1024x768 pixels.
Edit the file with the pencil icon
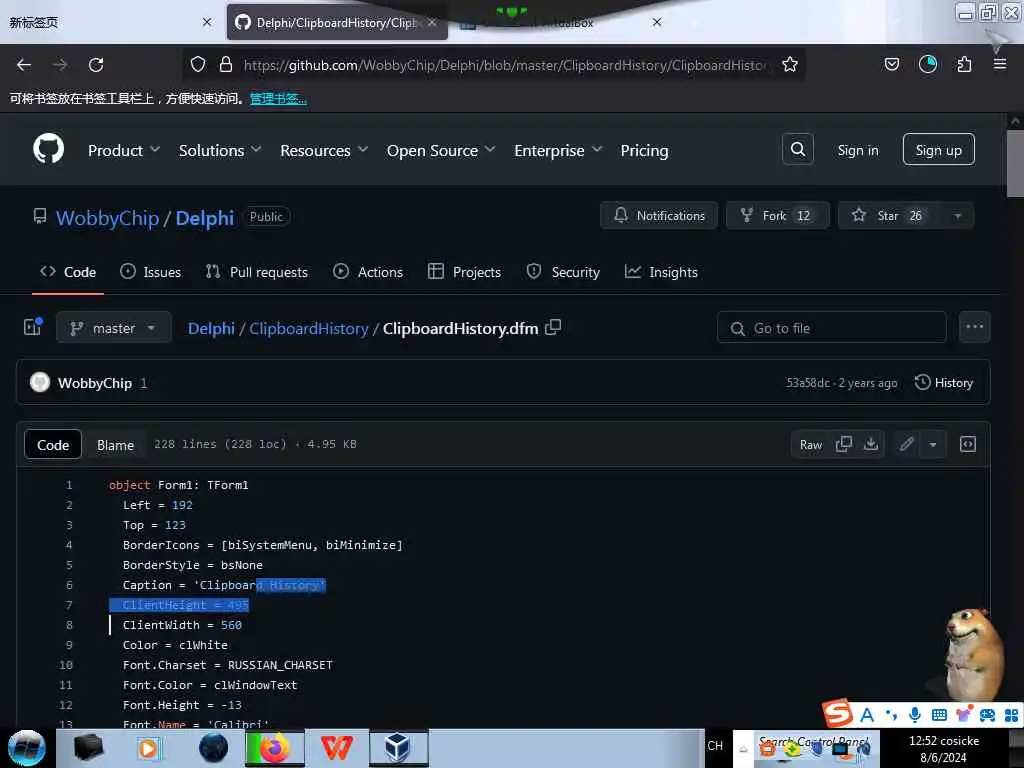pyautogui.click(x=906, y=444)
